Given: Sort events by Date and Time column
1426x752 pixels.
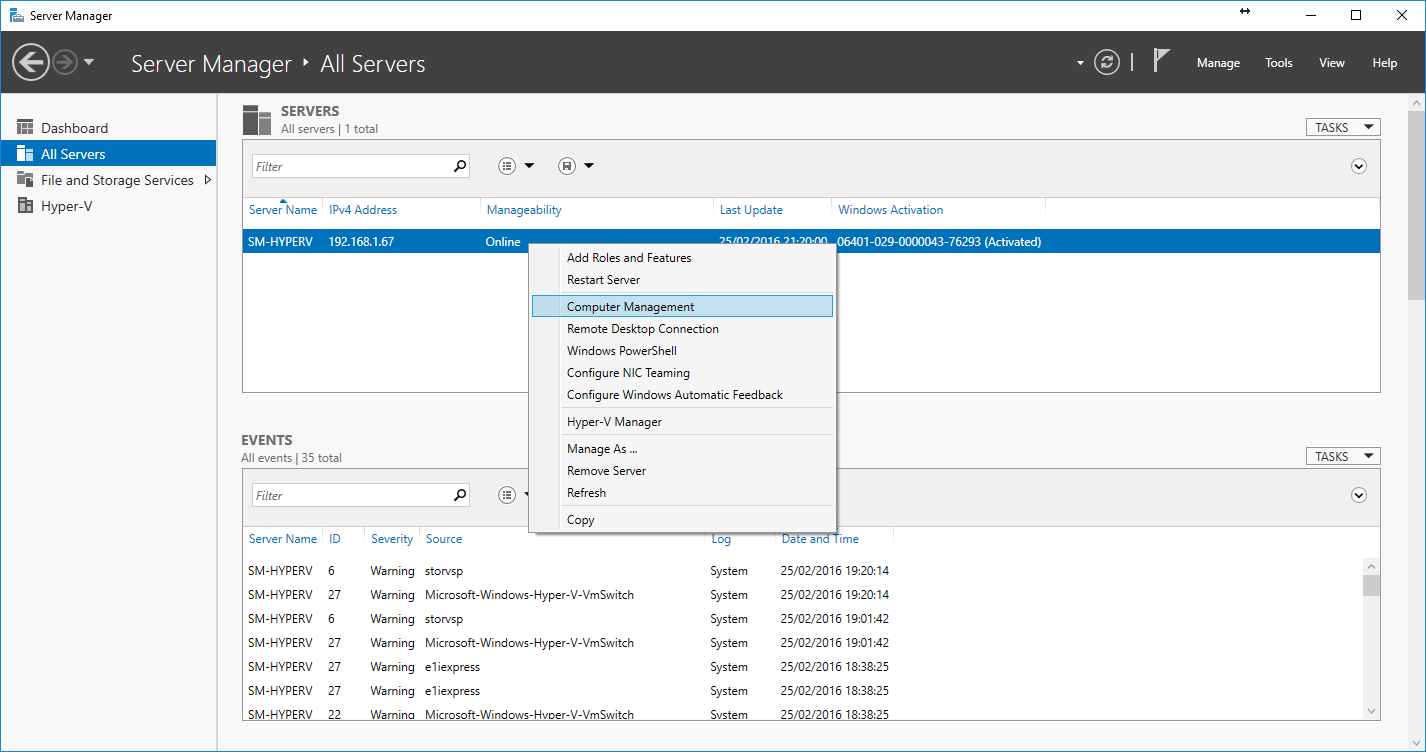Looking at the screenshot, I should [x=820, y=539].
